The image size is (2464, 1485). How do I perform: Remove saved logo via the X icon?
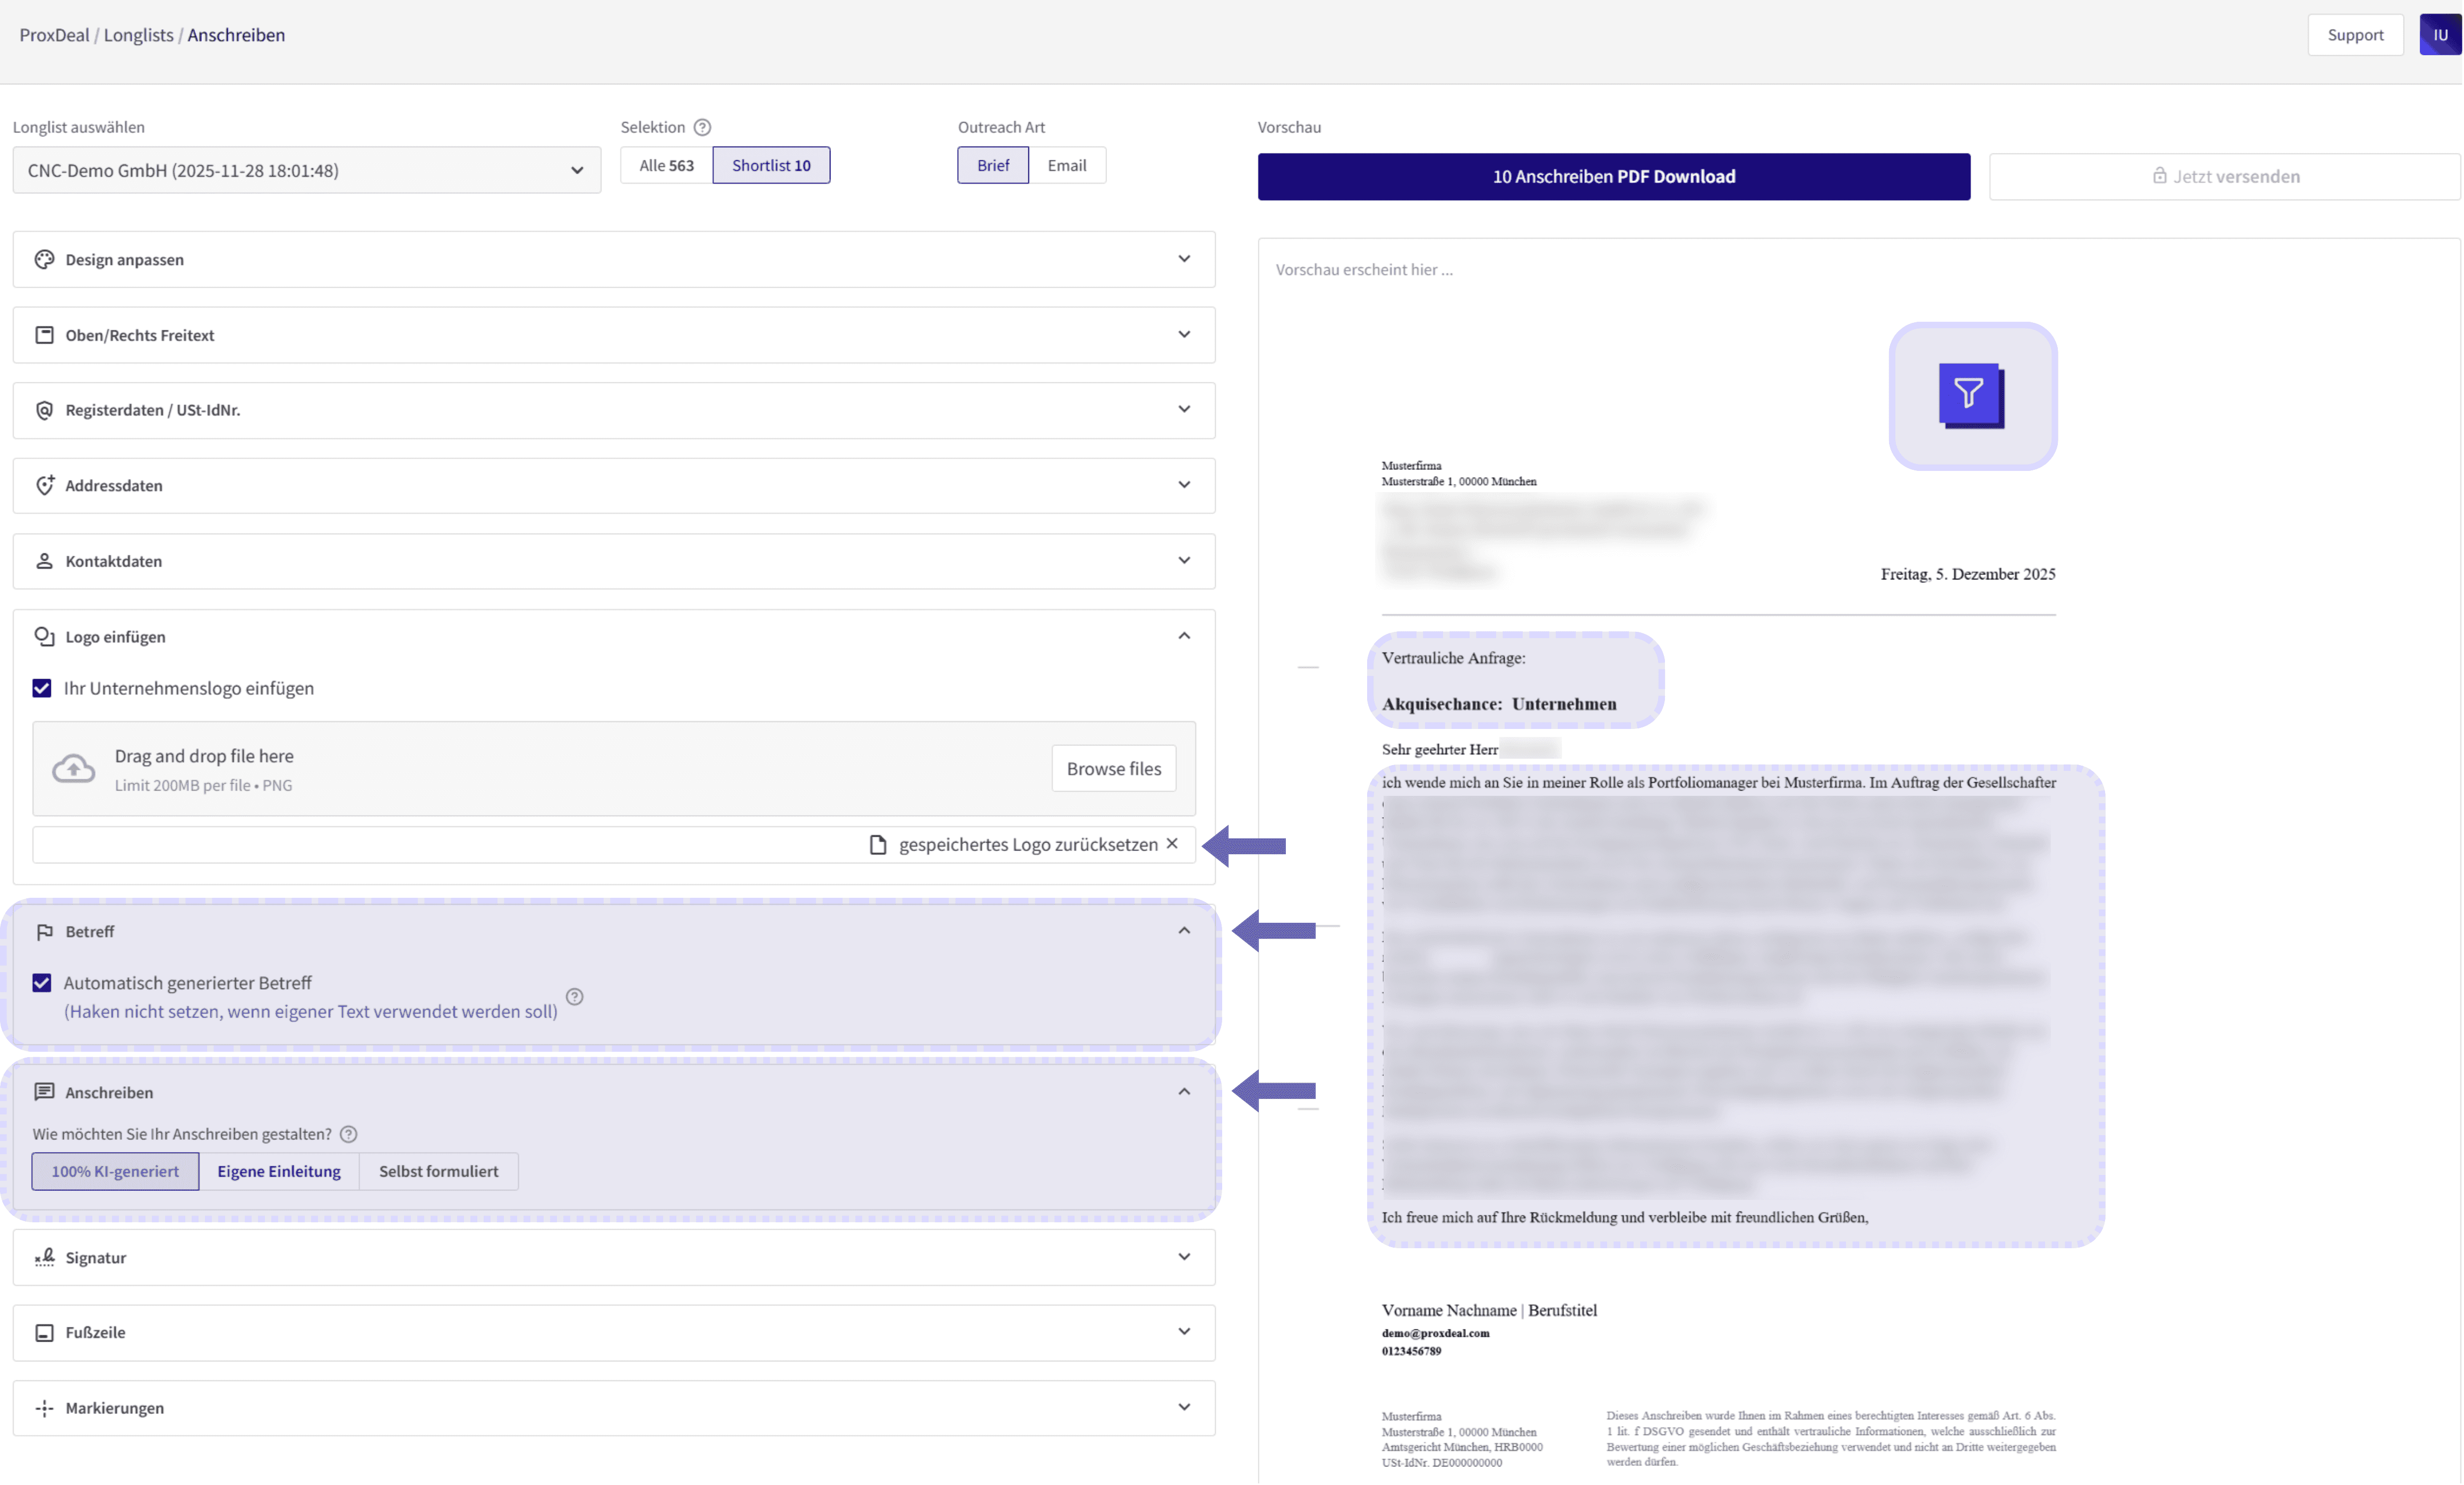tap(1172, 844)
